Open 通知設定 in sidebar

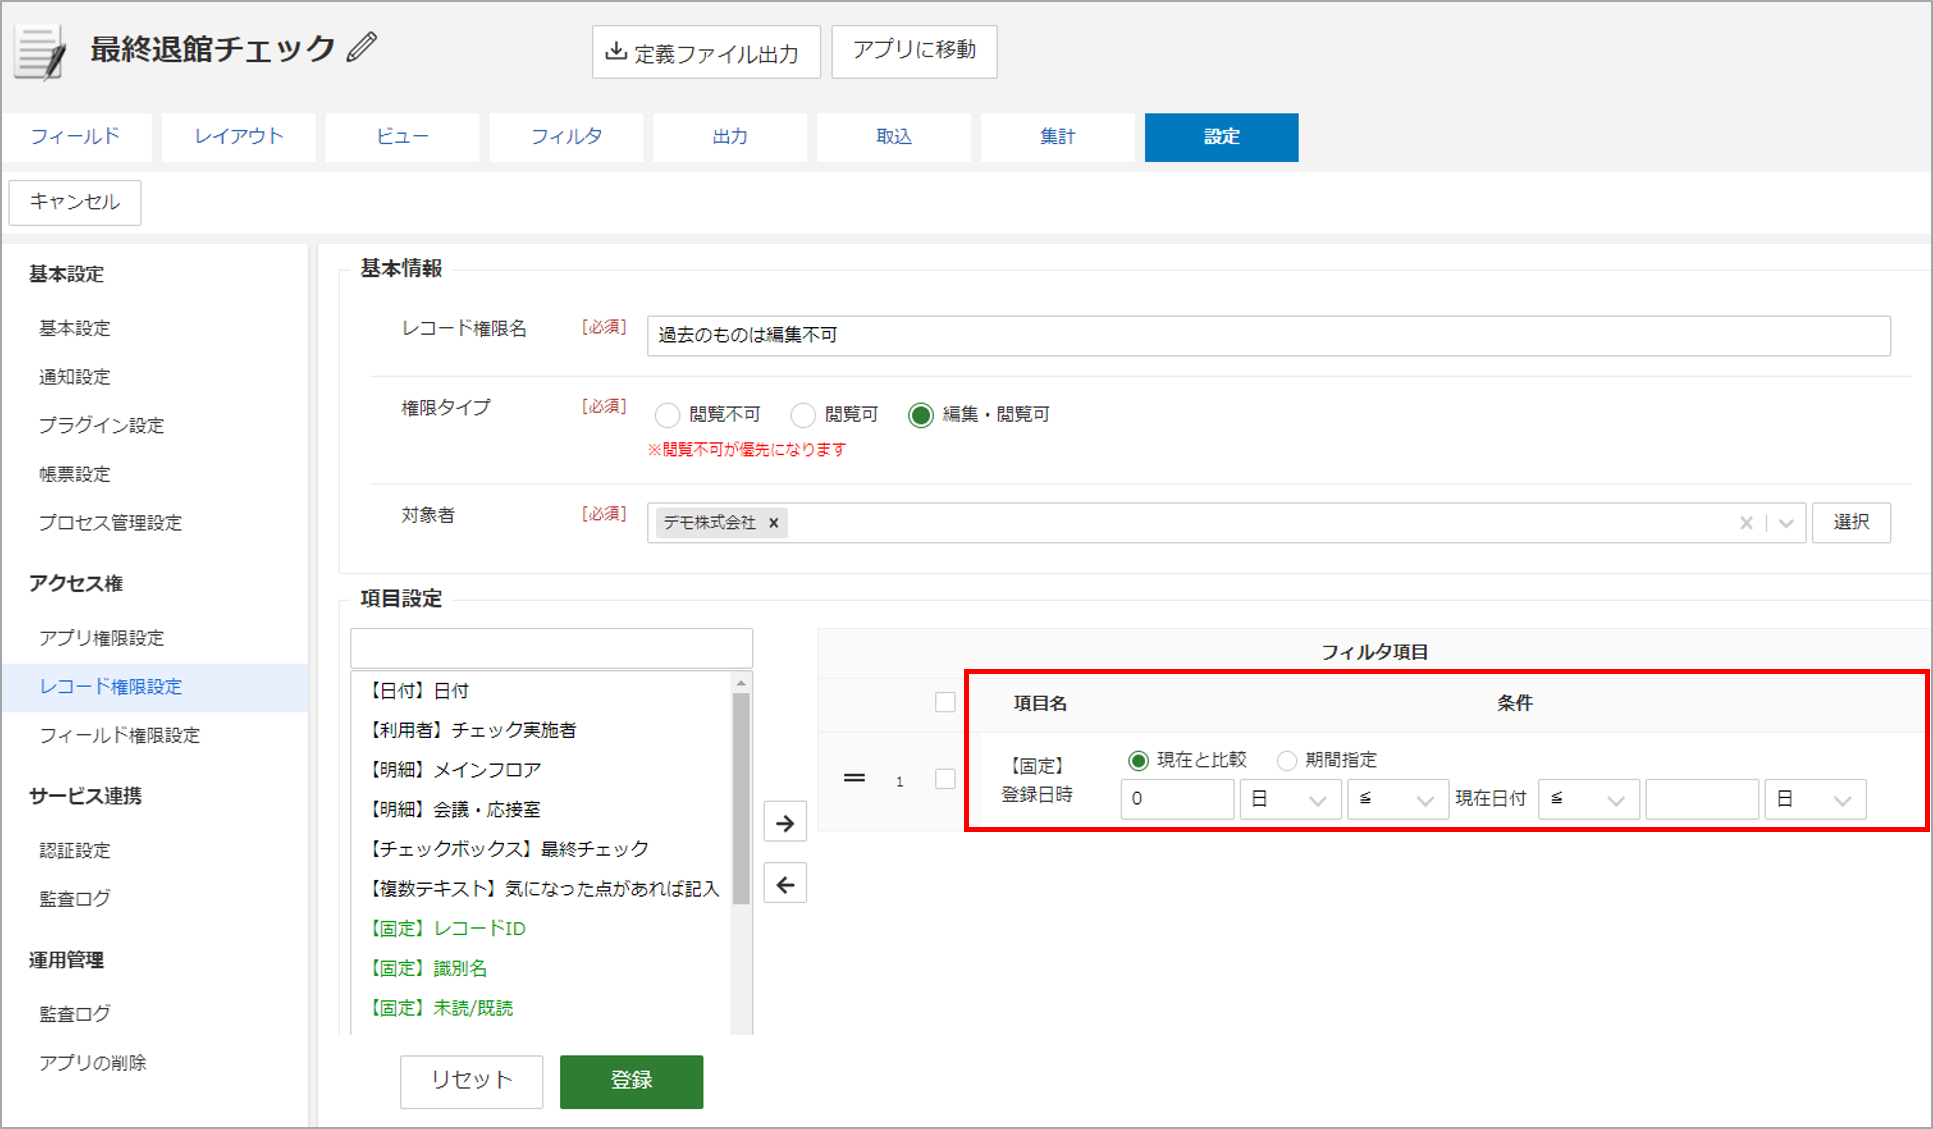point(74,377)
